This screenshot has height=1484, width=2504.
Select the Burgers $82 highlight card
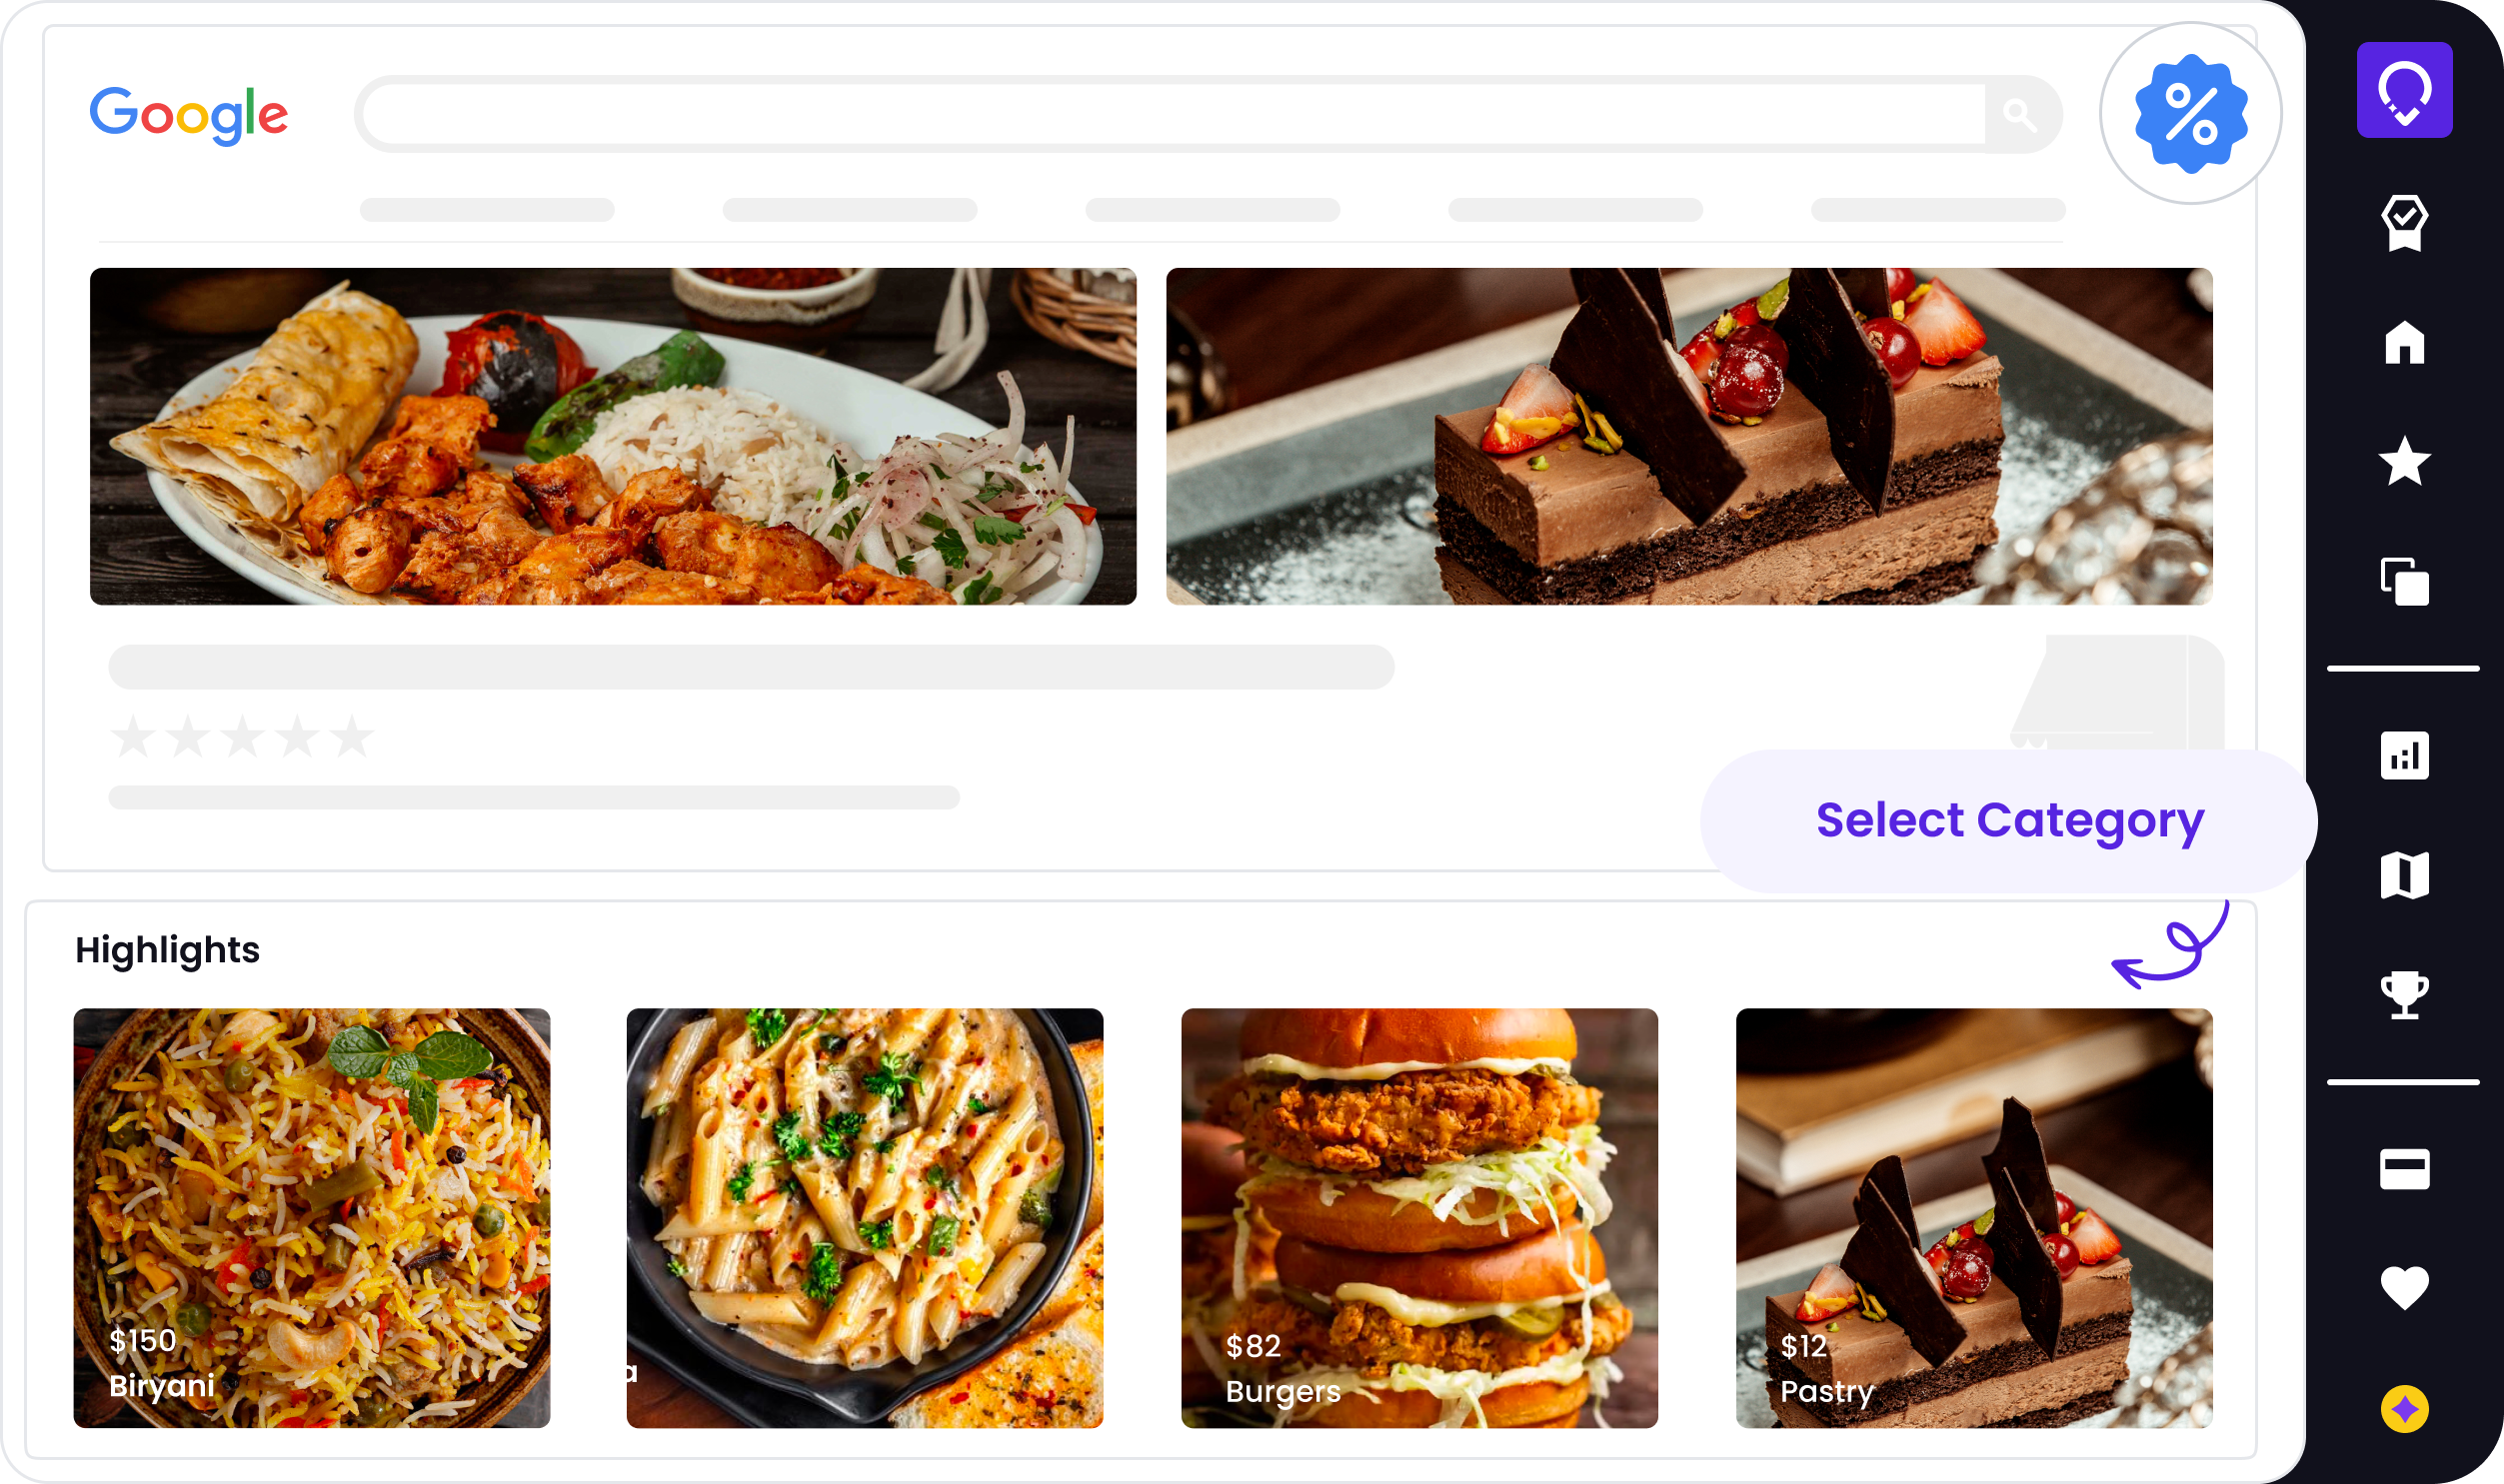[1419, 1217]
